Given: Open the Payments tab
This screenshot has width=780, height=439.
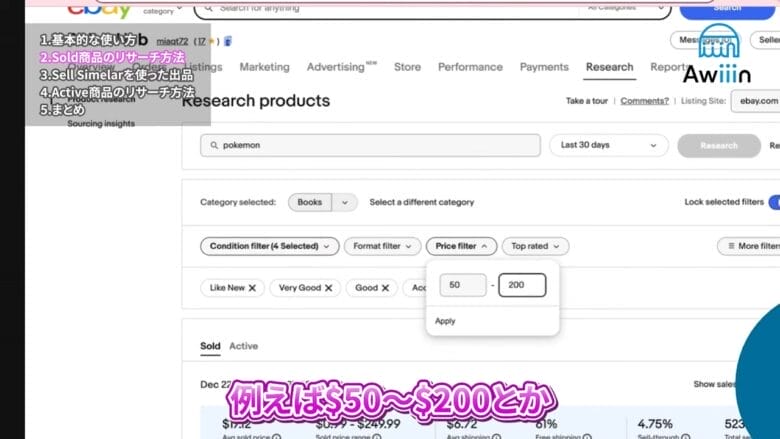Looking at the screenshot, I should coord(544,67).
